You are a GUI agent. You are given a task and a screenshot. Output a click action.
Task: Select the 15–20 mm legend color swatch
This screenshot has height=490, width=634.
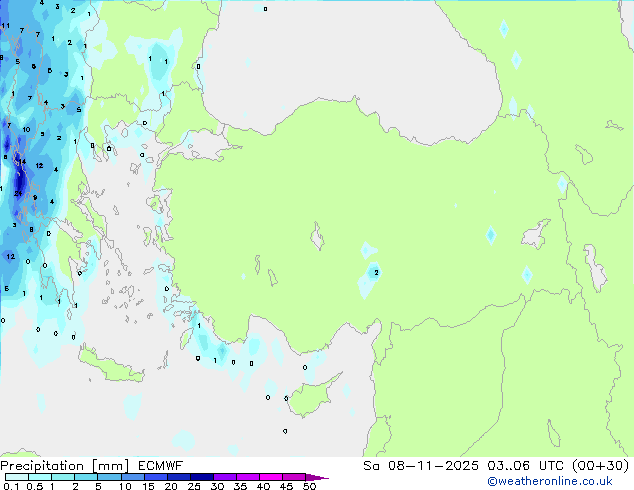tap(155, 477)
